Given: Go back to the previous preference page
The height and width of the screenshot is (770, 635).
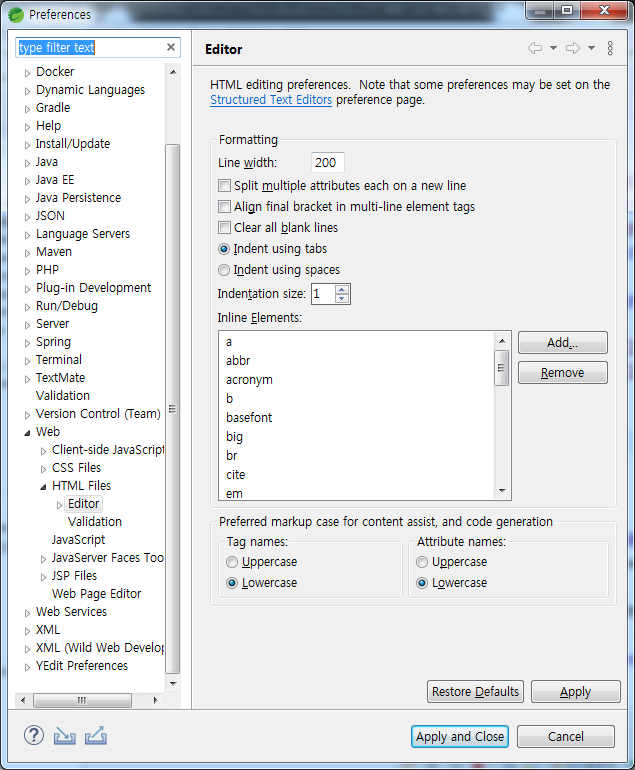Looking at the screenshot, I should 535,48.
